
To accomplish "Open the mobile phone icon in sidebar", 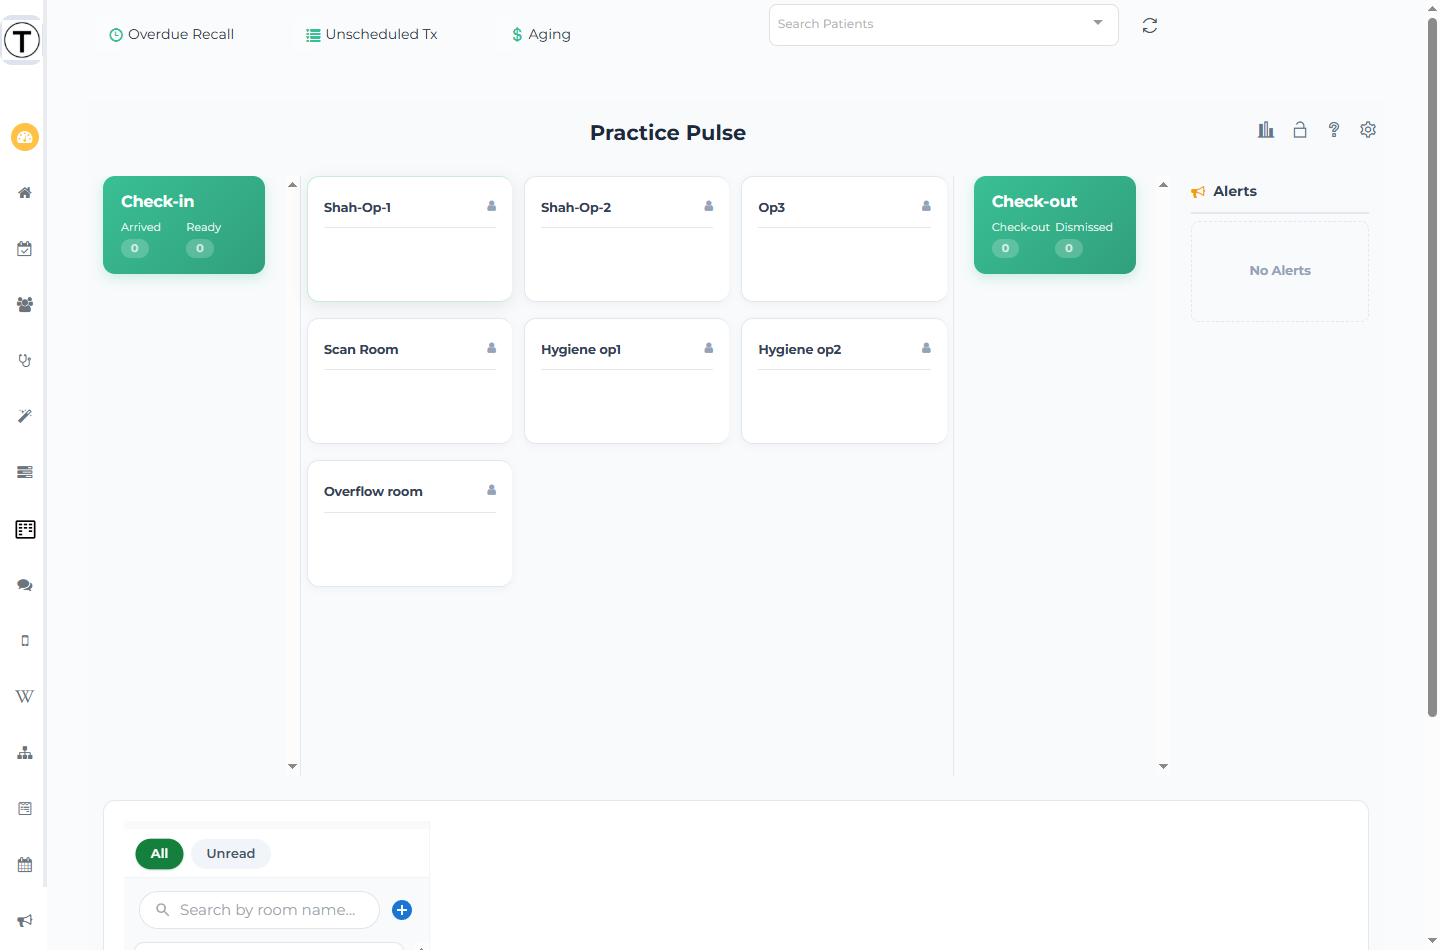I will tap(25, 641).
